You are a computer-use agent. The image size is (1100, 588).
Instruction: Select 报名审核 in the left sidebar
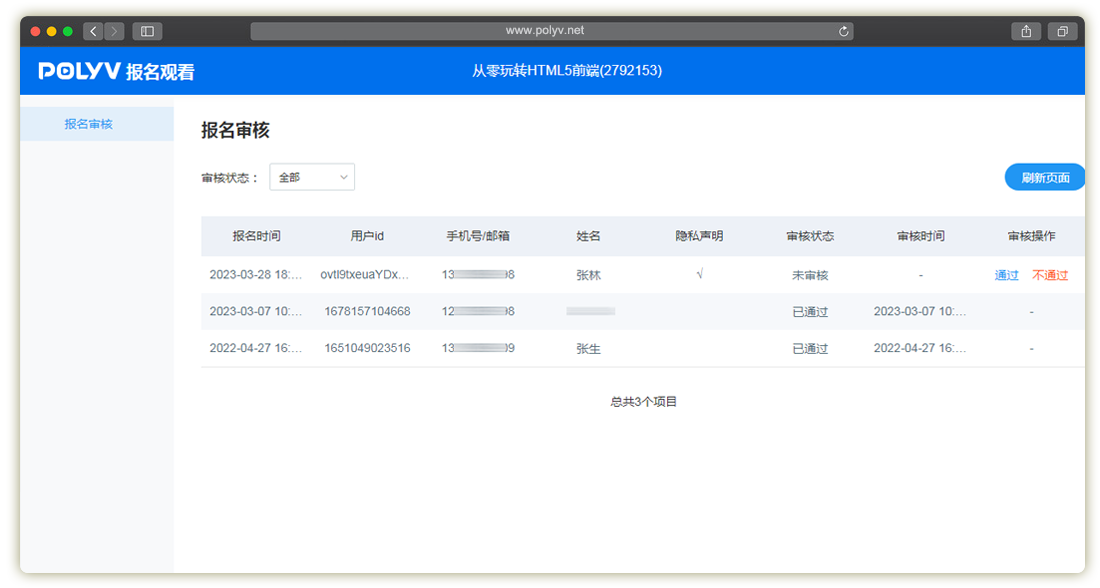(x=88, y=124)
